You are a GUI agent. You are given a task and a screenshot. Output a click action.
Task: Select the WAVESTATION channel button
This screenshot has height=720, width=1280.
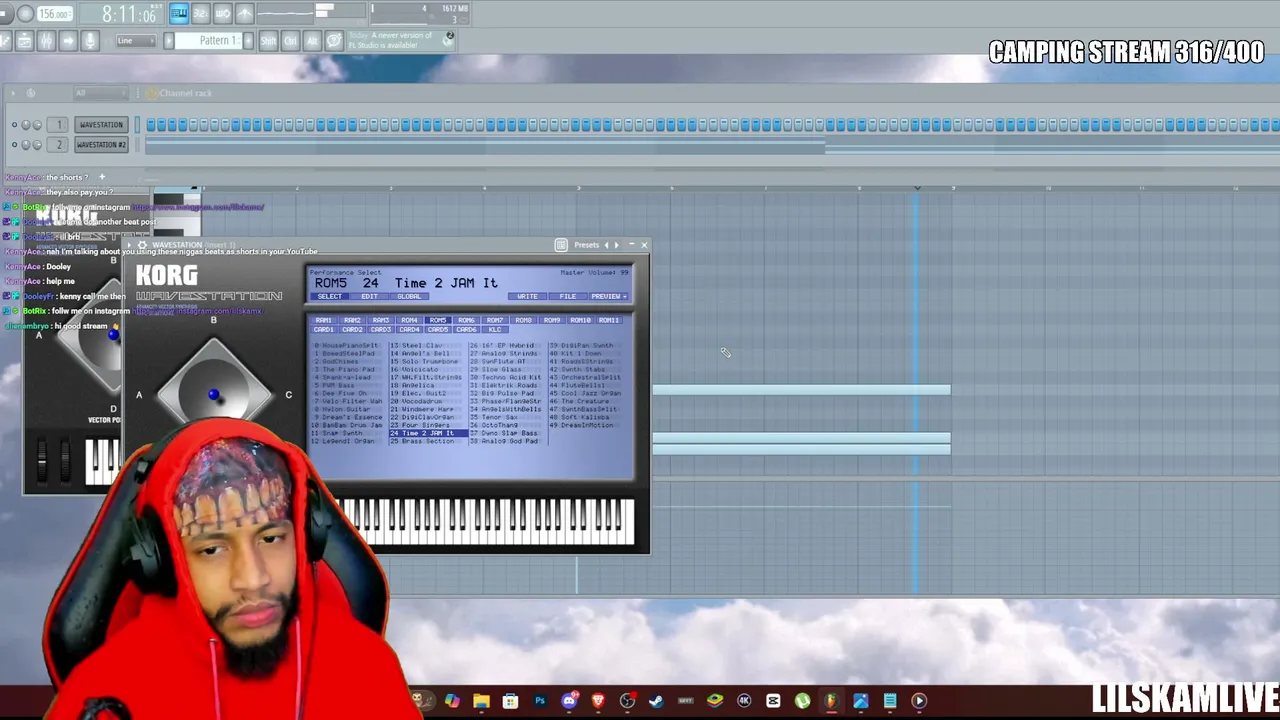click(x=101, y=125)
